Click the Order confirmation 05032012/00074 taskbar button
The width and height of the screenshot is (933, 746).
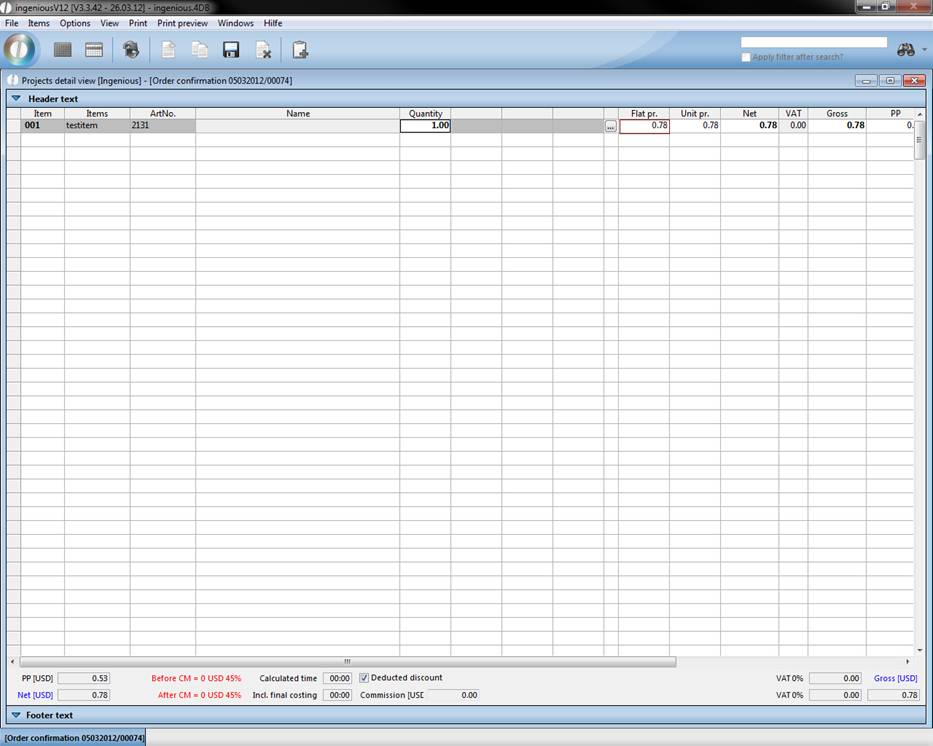point(74,738)
